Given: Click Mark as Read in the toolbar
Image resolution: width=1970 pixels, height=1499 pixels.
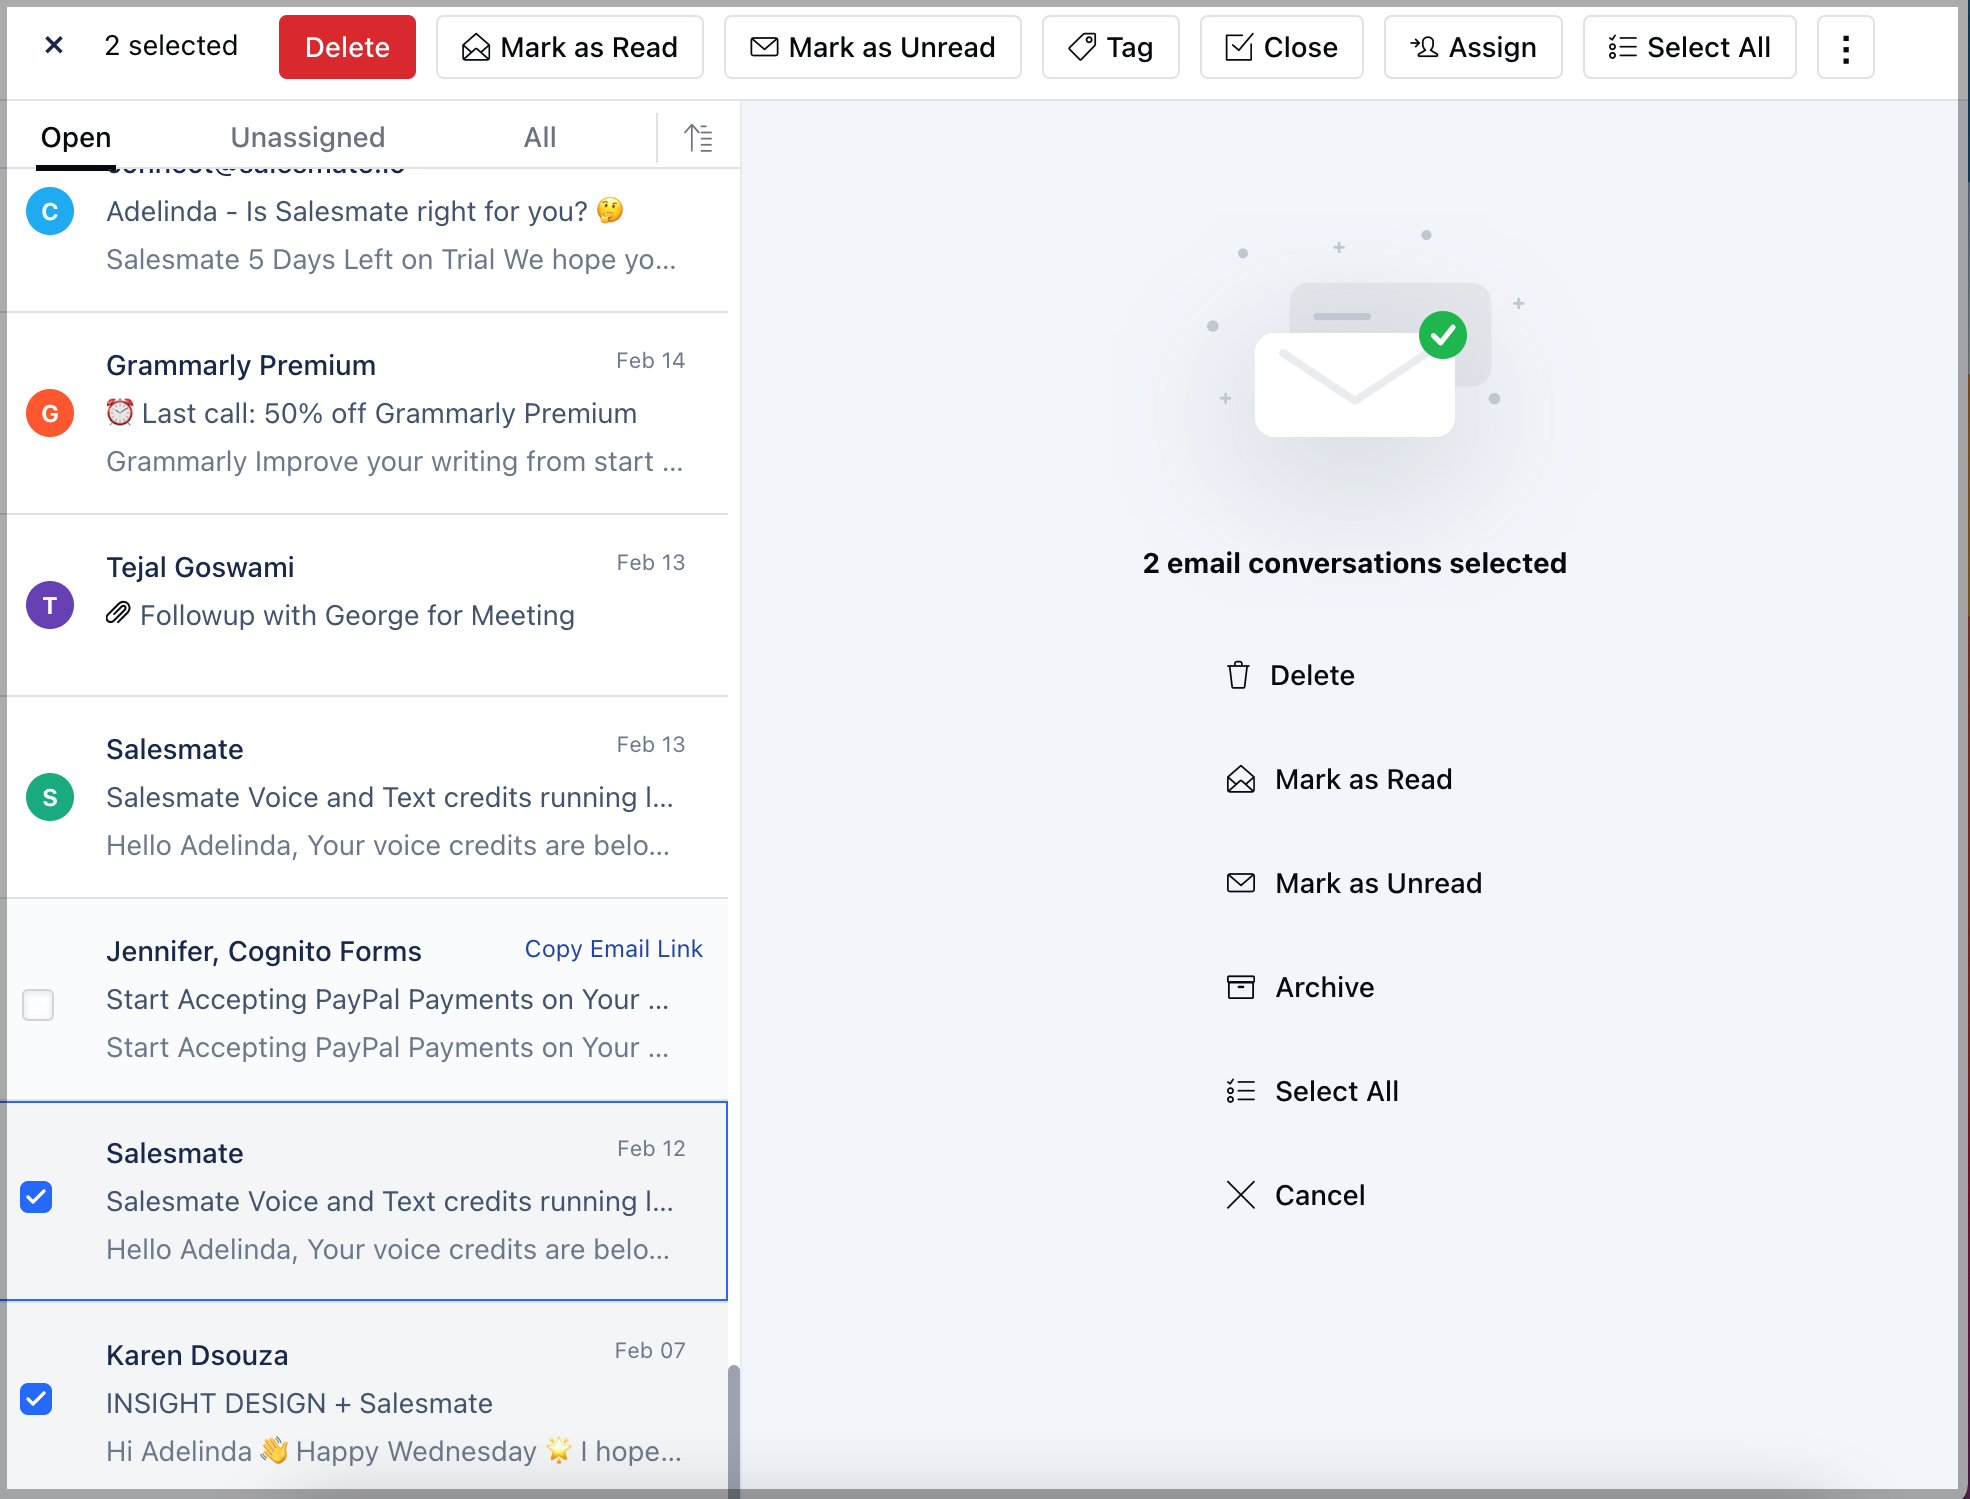Looking at the screenshot, I should (569, 47).
